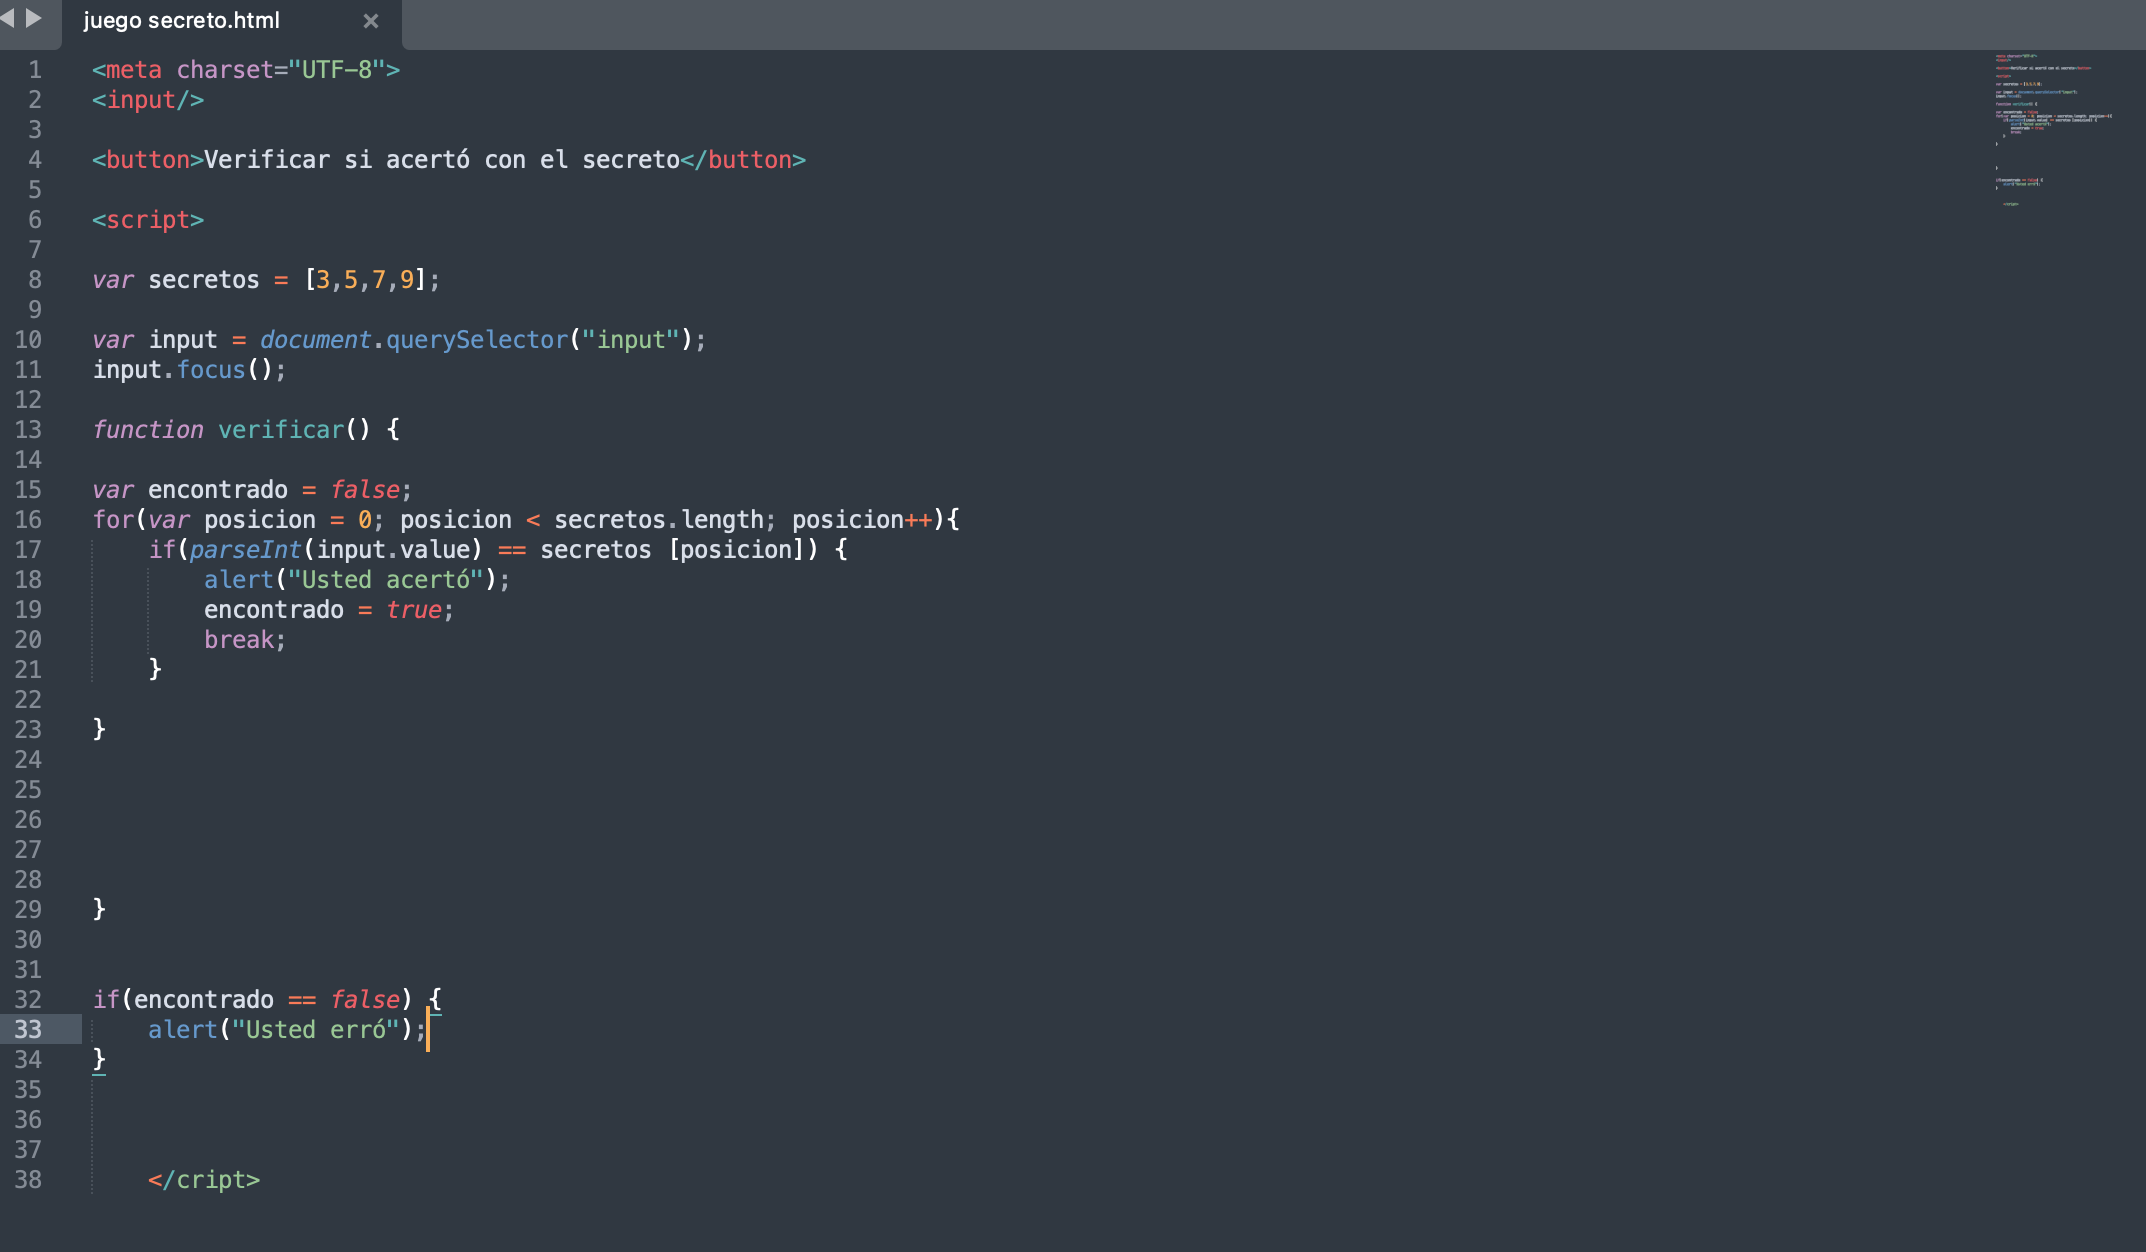This screenshot has width=2146, height=1252.
Task: Click 'secretos.length' in the for loop
Action: [659, 520]
